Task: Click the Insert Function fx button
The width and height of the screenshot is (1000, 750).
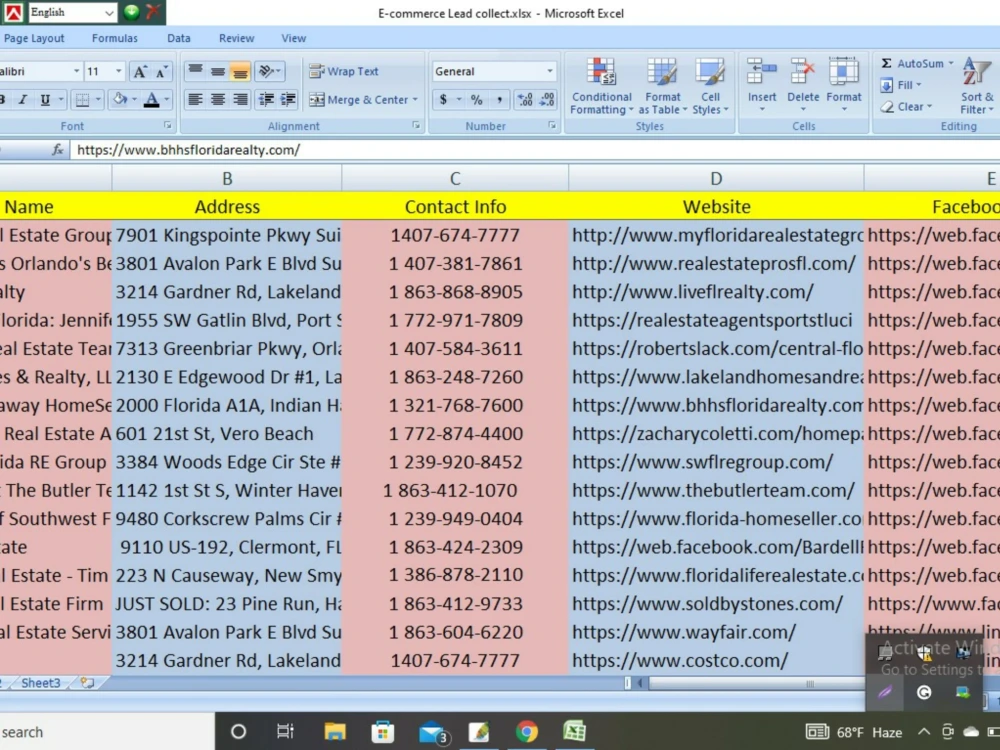Action: (57, 150)
